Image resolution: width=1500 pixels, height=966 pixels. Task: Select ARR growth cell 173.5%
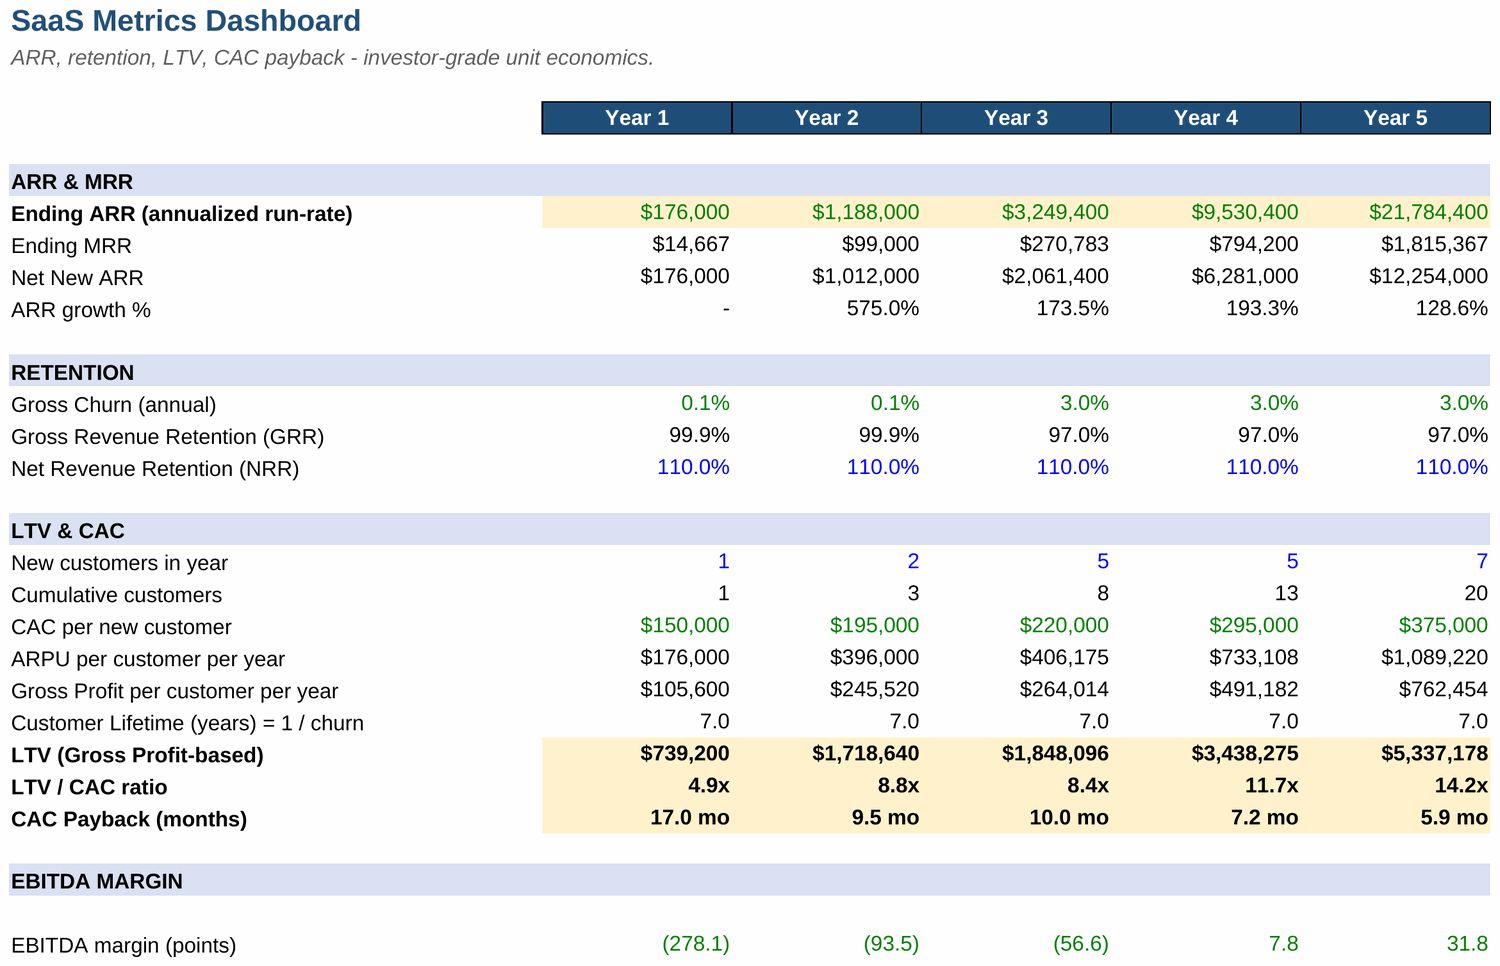coord(1016,308)
